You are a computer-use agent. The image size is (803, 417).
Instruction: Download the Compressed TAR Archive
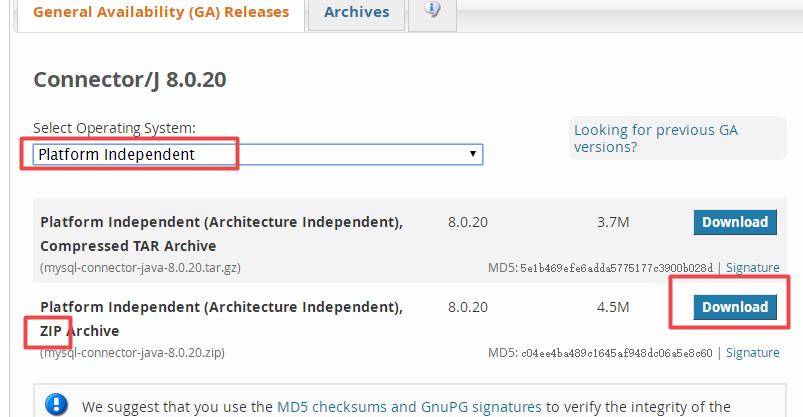[734, 222]
